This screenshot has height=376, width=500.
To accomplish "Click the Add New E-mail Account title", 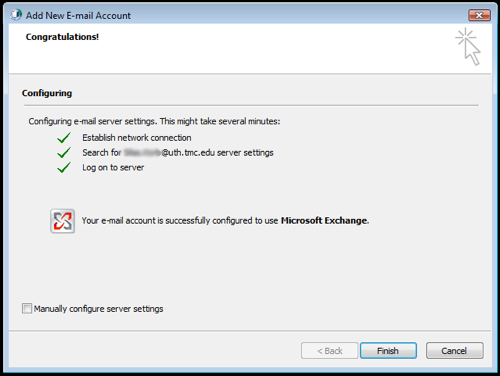I will (78, 16).
